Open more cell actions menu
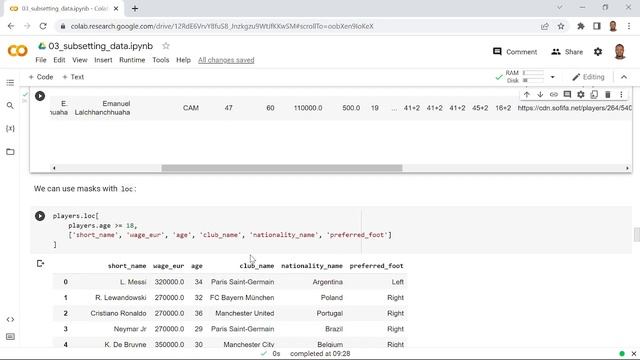This screenshot has height=360, width=640. 621,95
